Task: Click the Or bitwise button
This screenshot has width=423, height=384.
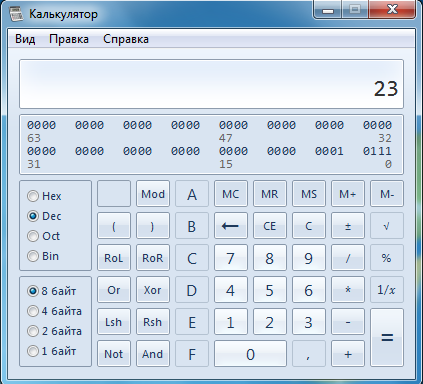Action: click(x=114, y=290)
